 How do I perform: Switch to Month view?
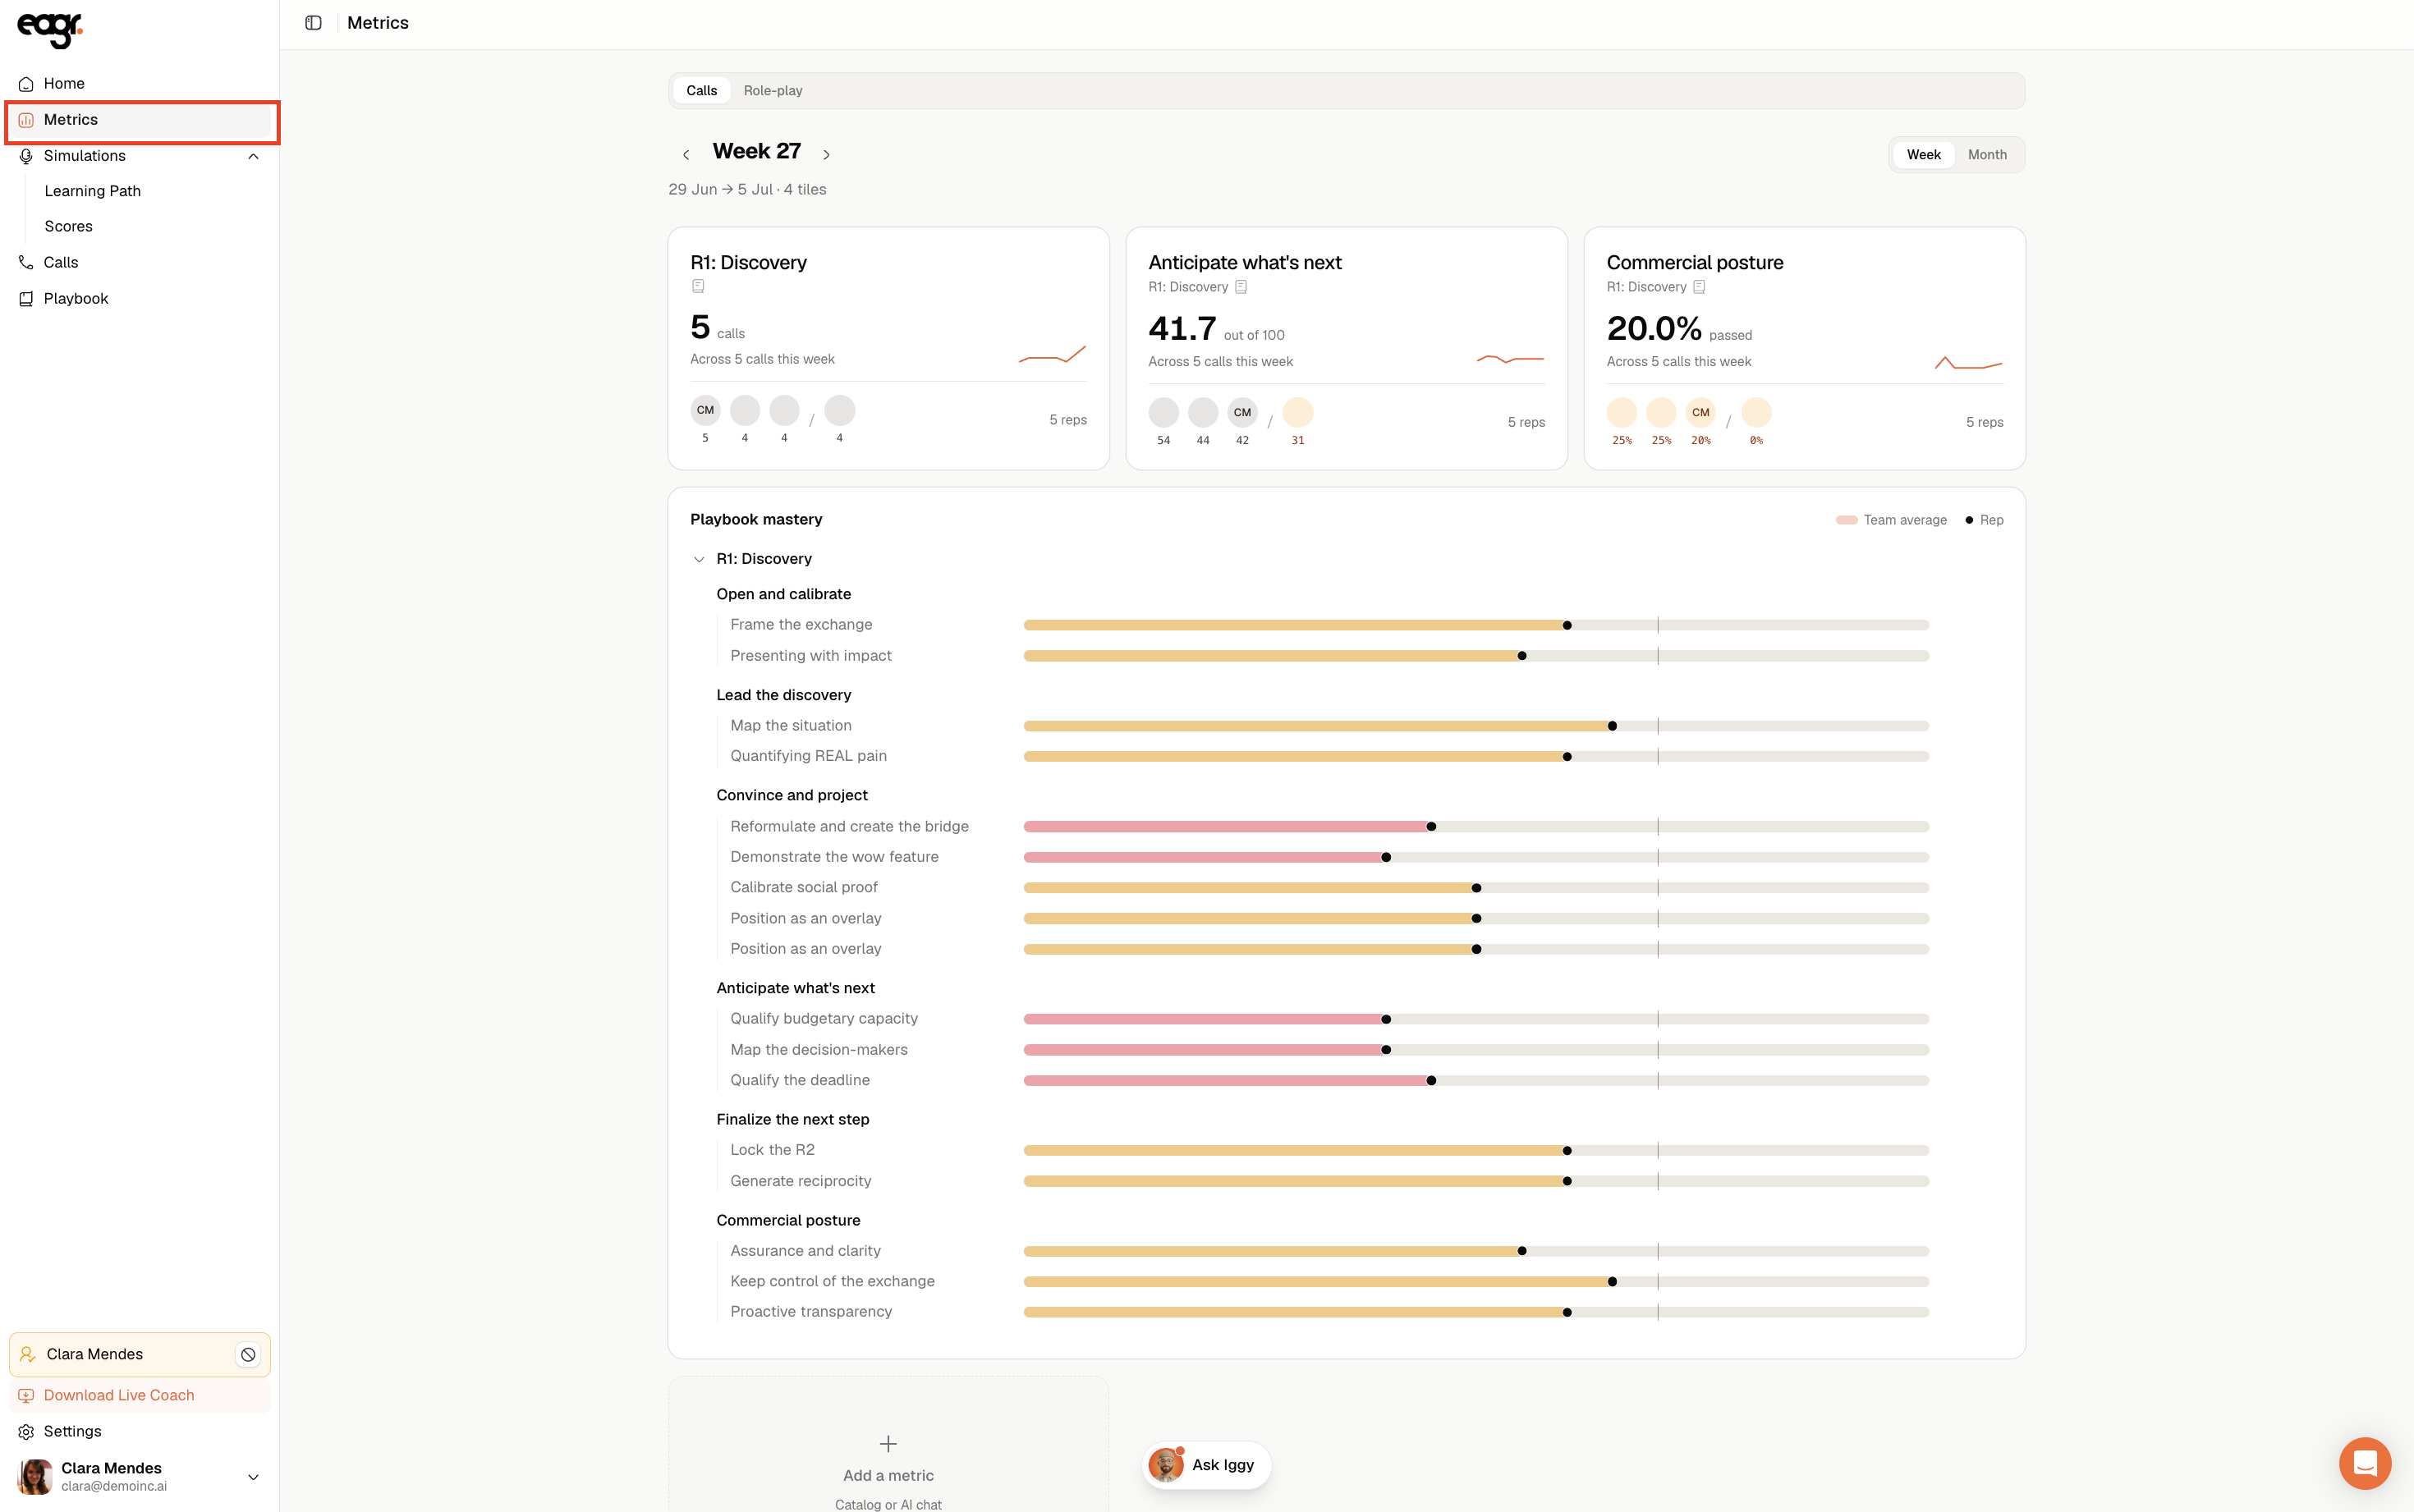pyautogui.click(x=1987, y=155)
